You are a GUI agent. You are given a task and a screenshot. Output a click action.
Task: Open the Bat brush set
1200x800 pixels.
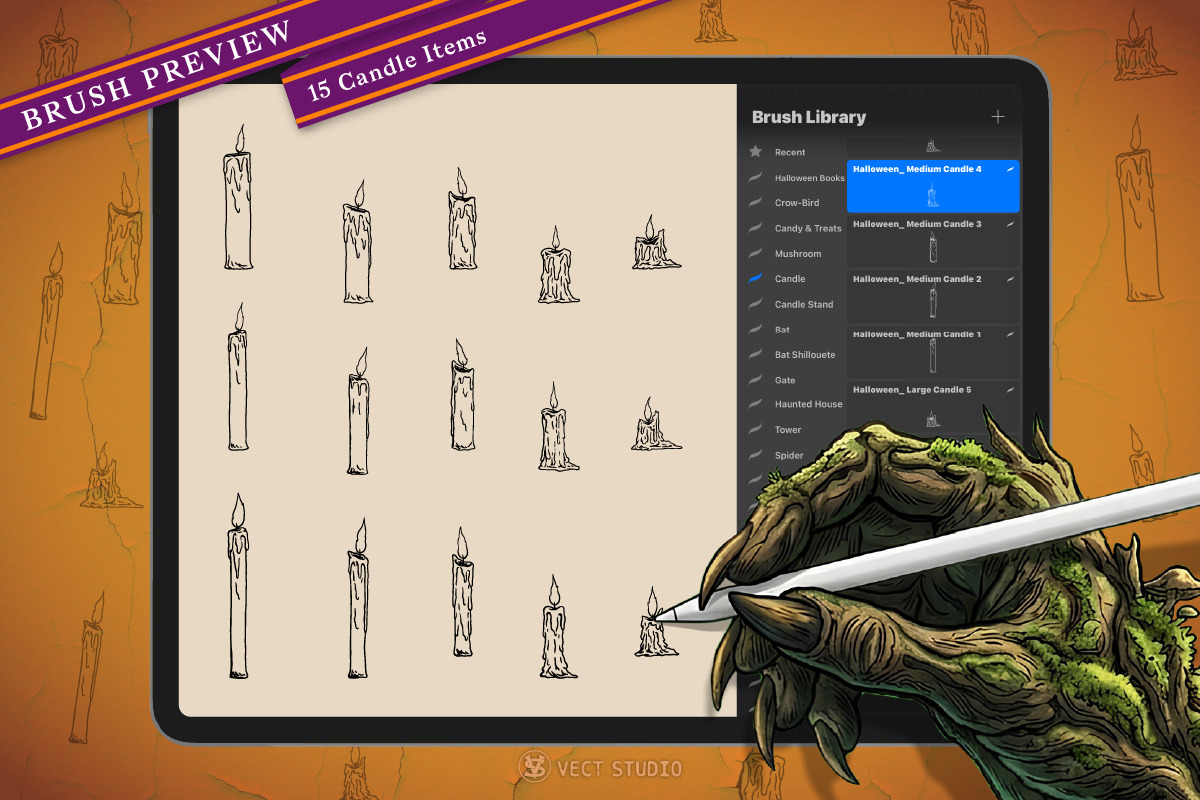(x=782, y=330)
